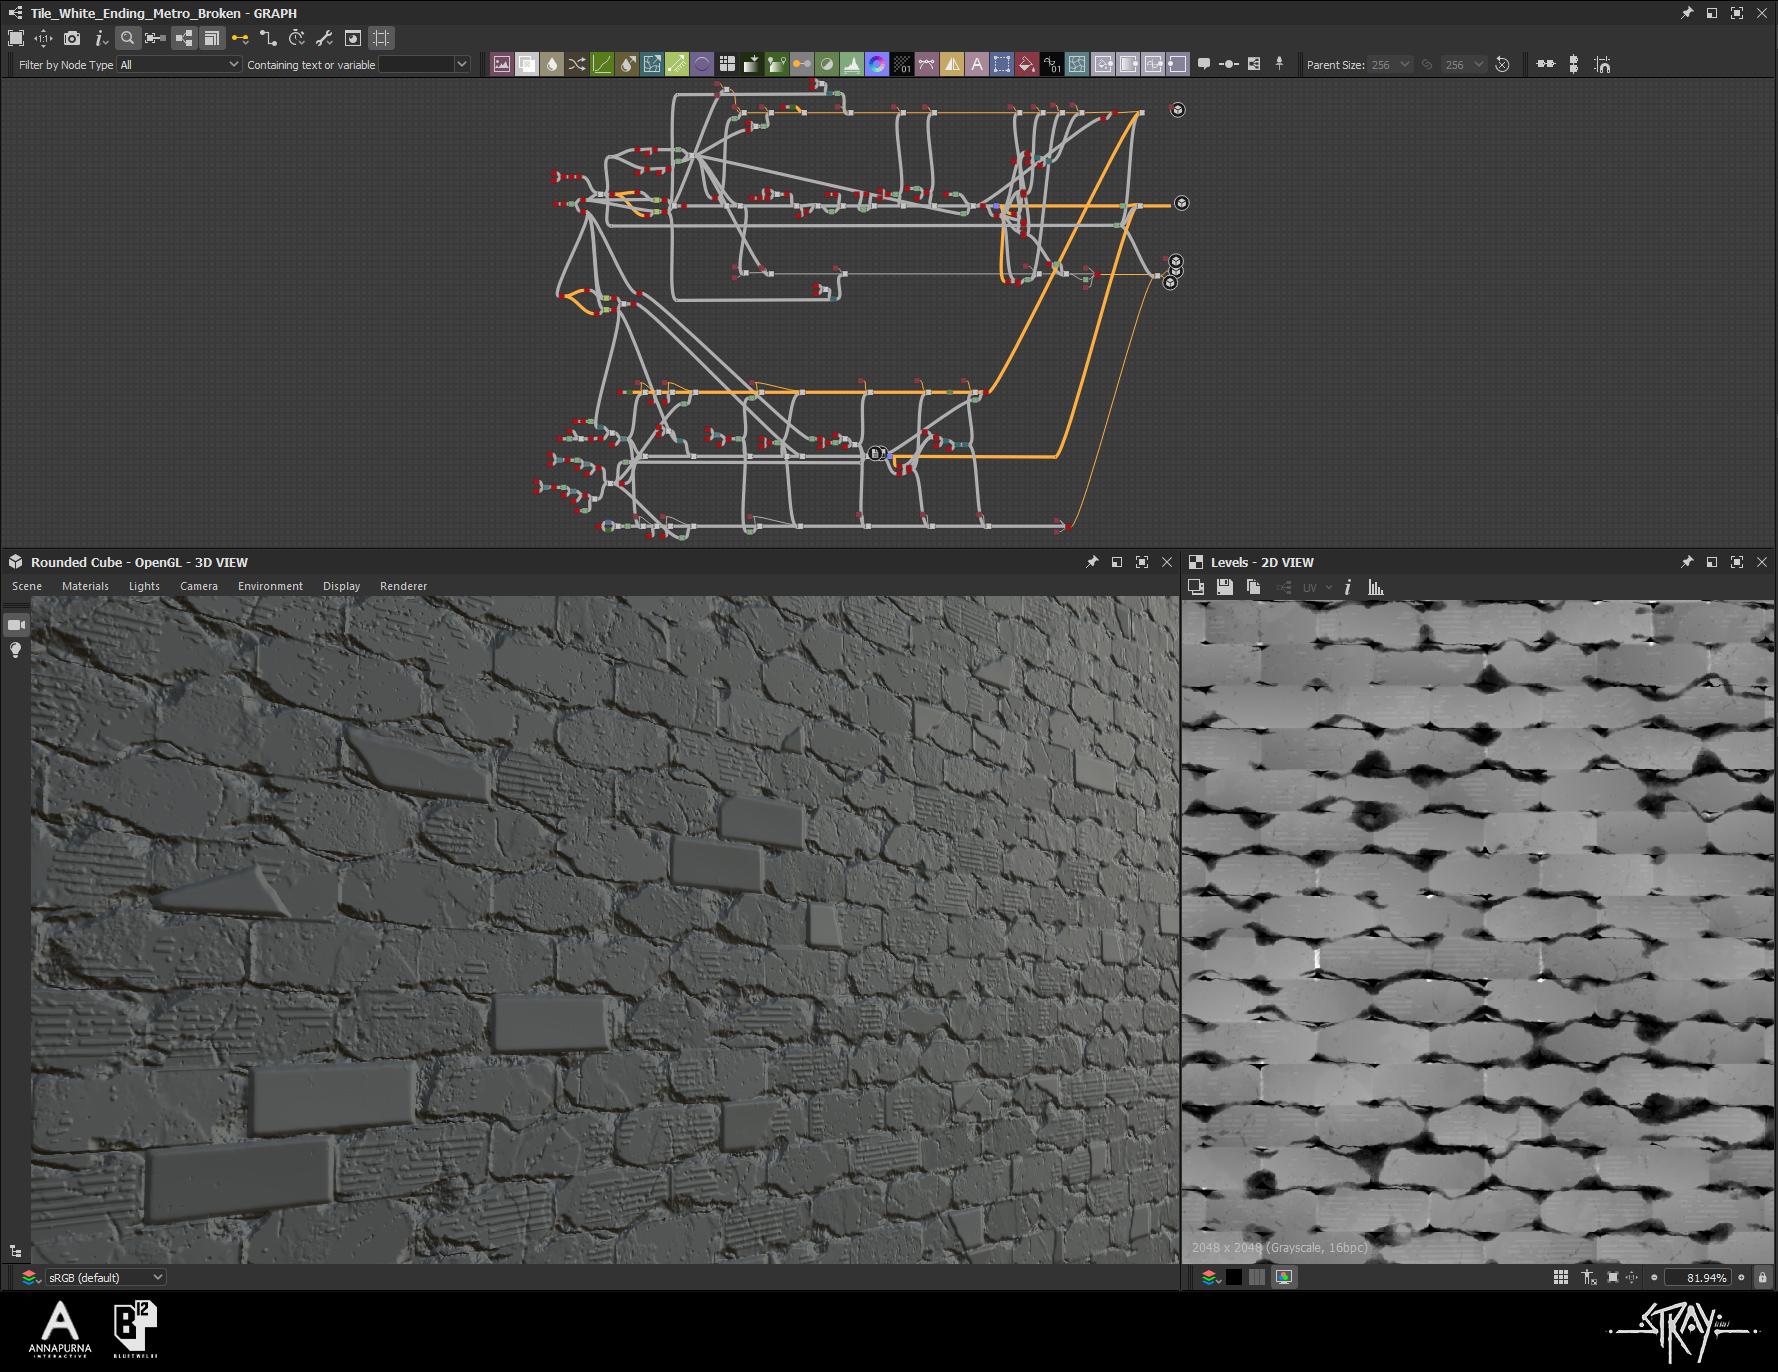The height and width of the screenshot is (1372, 1778).
Task: Click the Blend node icon
Action: [x=526, y=64]
